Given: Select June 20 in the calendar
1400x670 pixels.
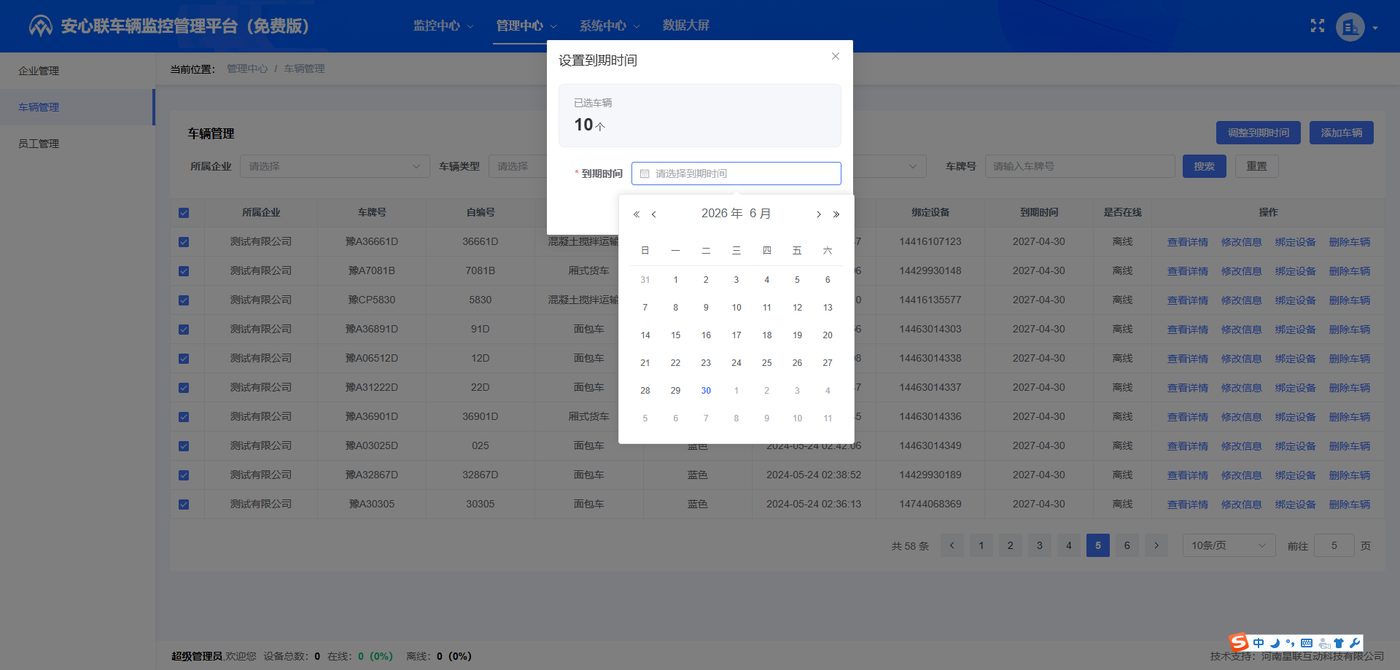Looking at the screenshot, I should click(827, 336).
